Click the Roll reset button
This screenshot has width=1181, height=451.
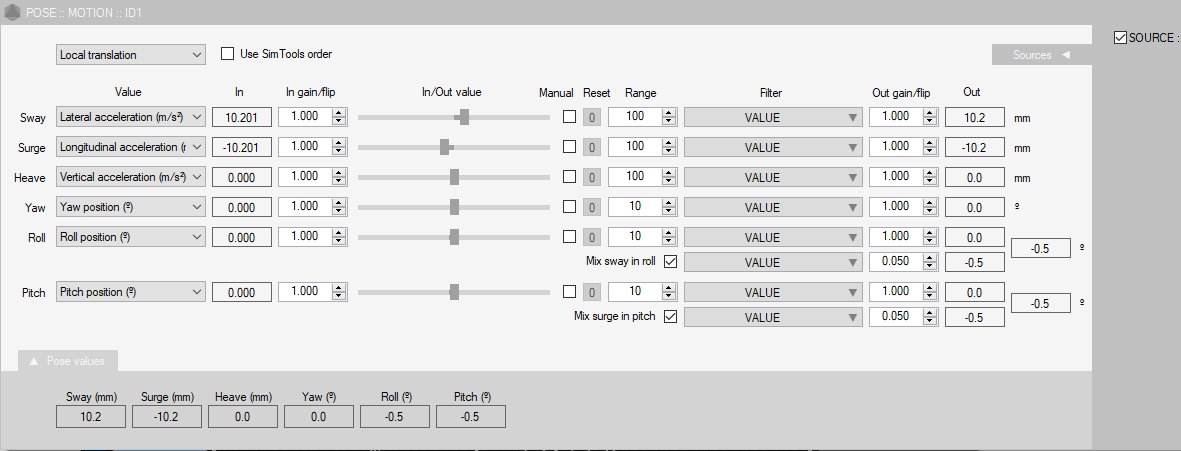tap(592, 238)
